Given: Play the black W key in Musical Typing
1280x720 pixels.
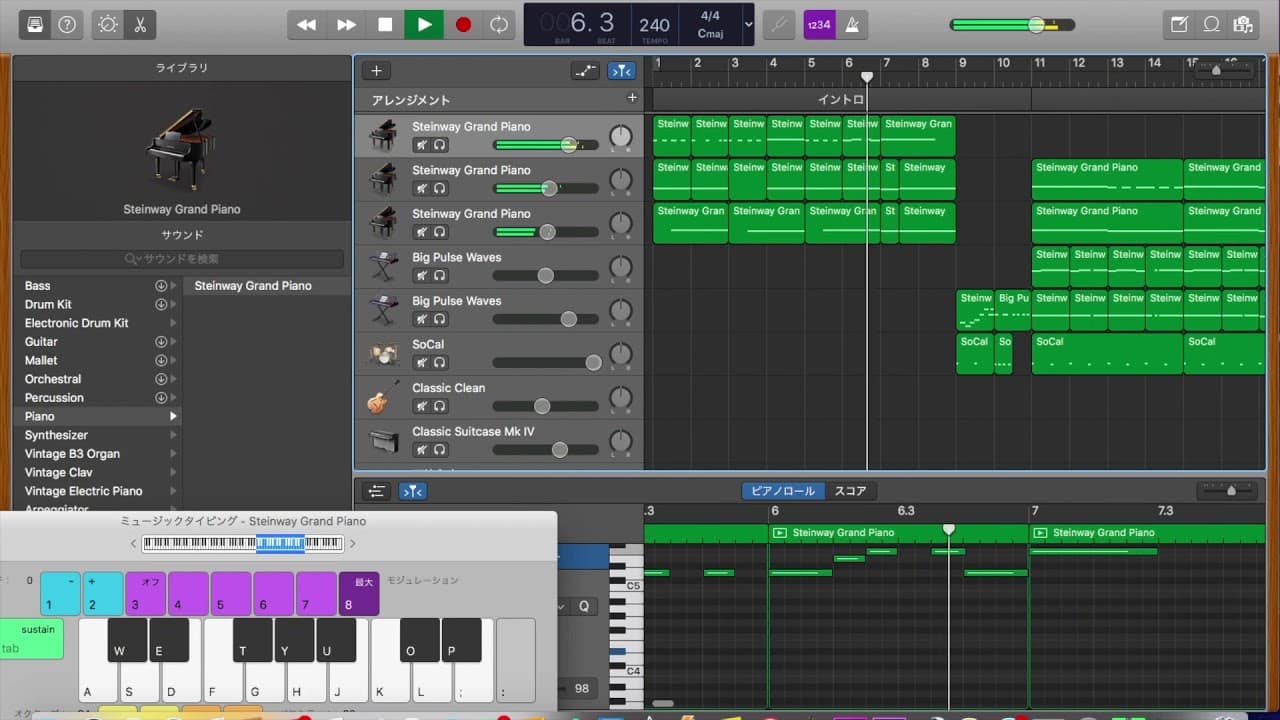Looking at the screenshot, I should click(x=127, y=640).
